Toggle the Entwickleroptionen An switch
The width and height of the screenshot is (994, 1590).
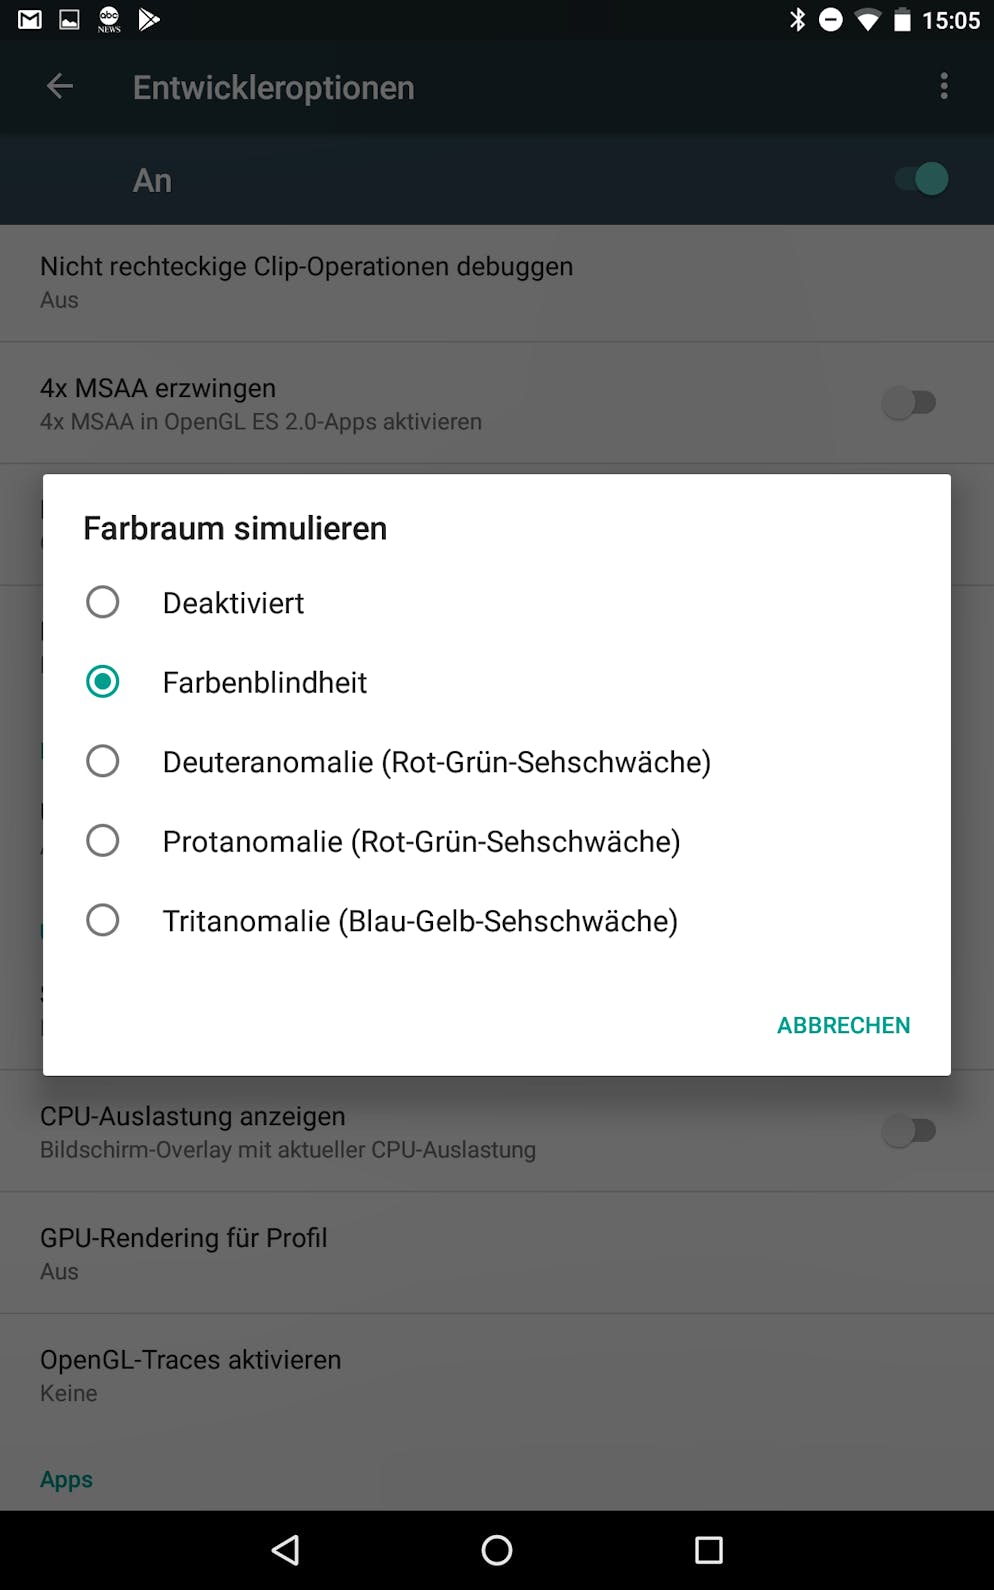921,179
